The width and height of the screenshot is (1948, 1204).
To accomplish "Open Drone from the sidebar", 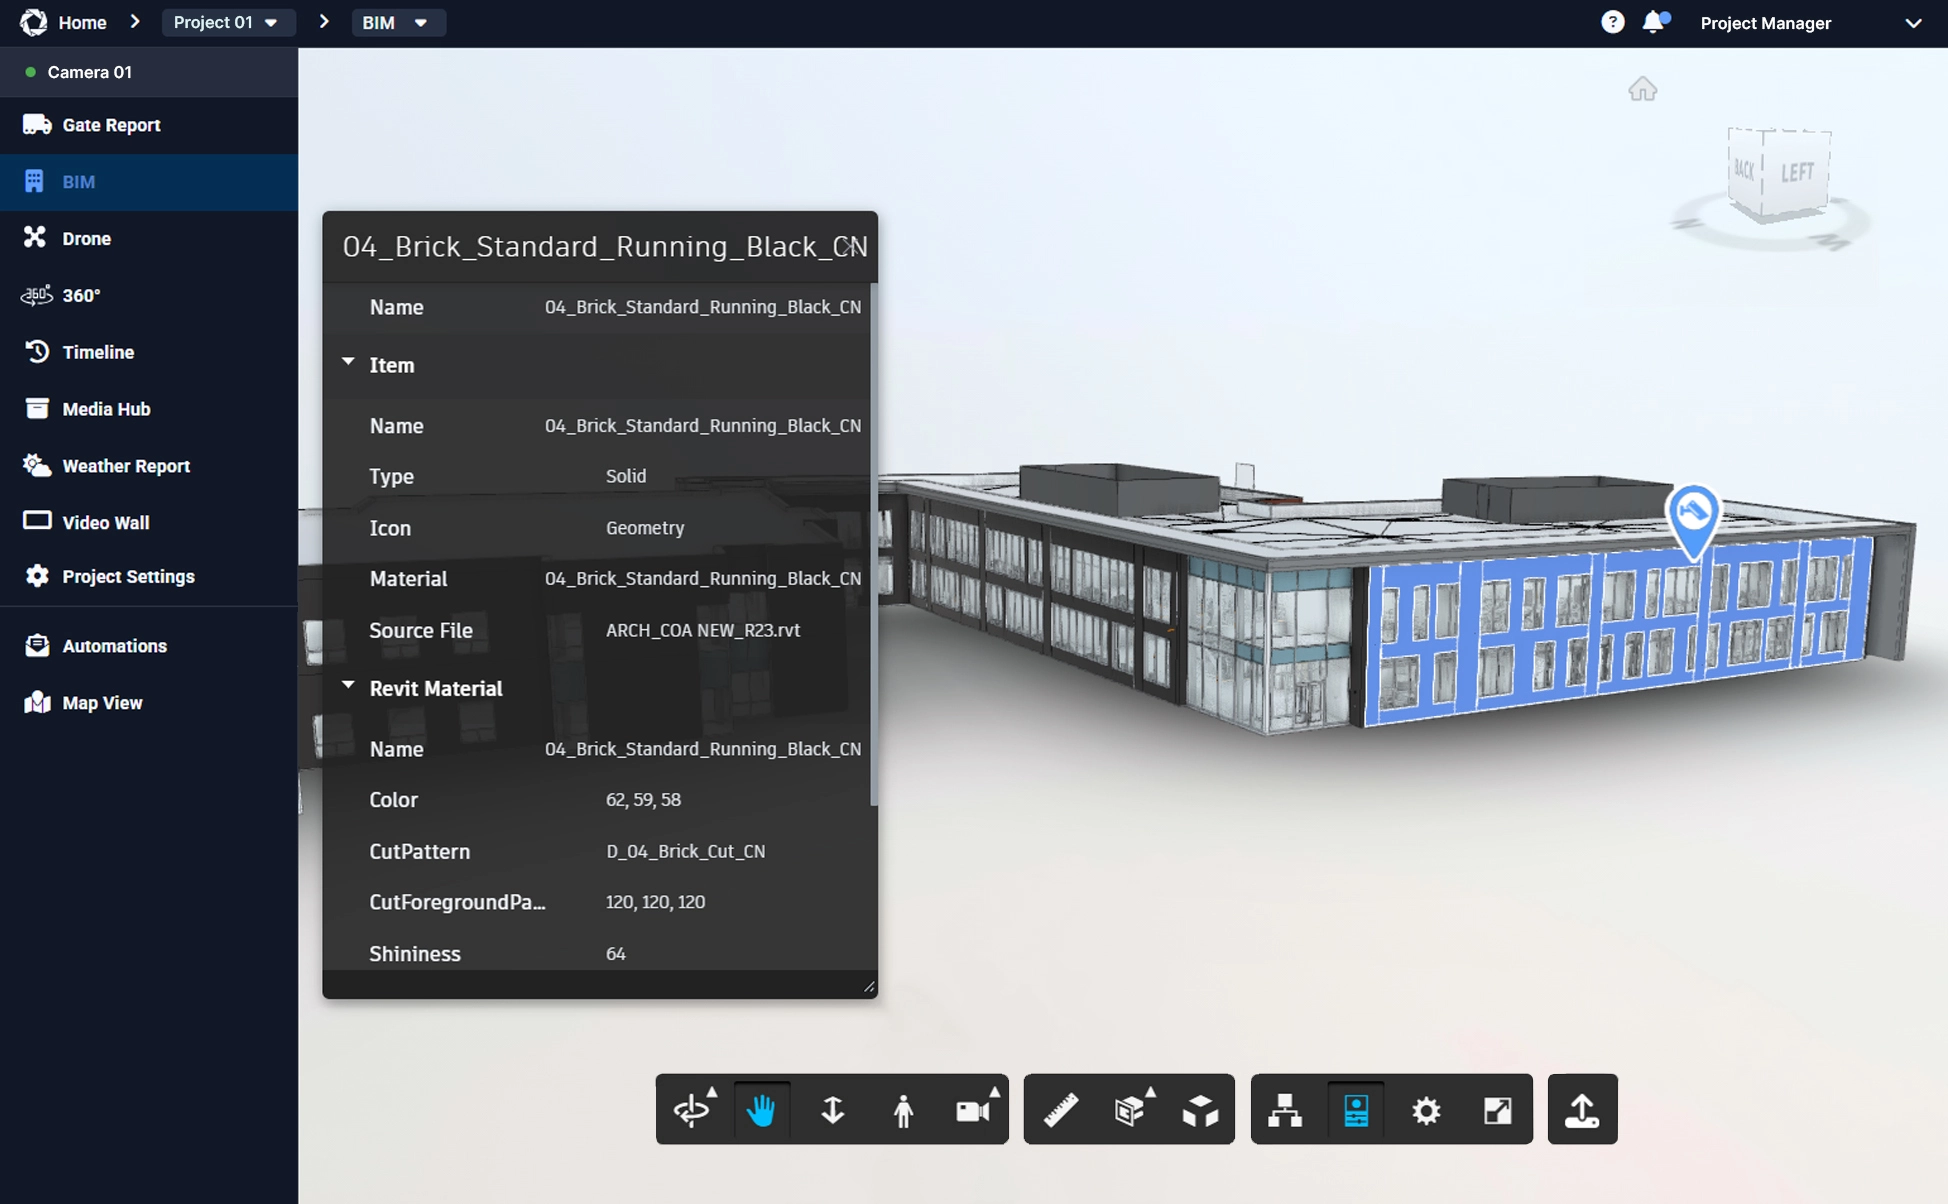I will click(87, 238).
